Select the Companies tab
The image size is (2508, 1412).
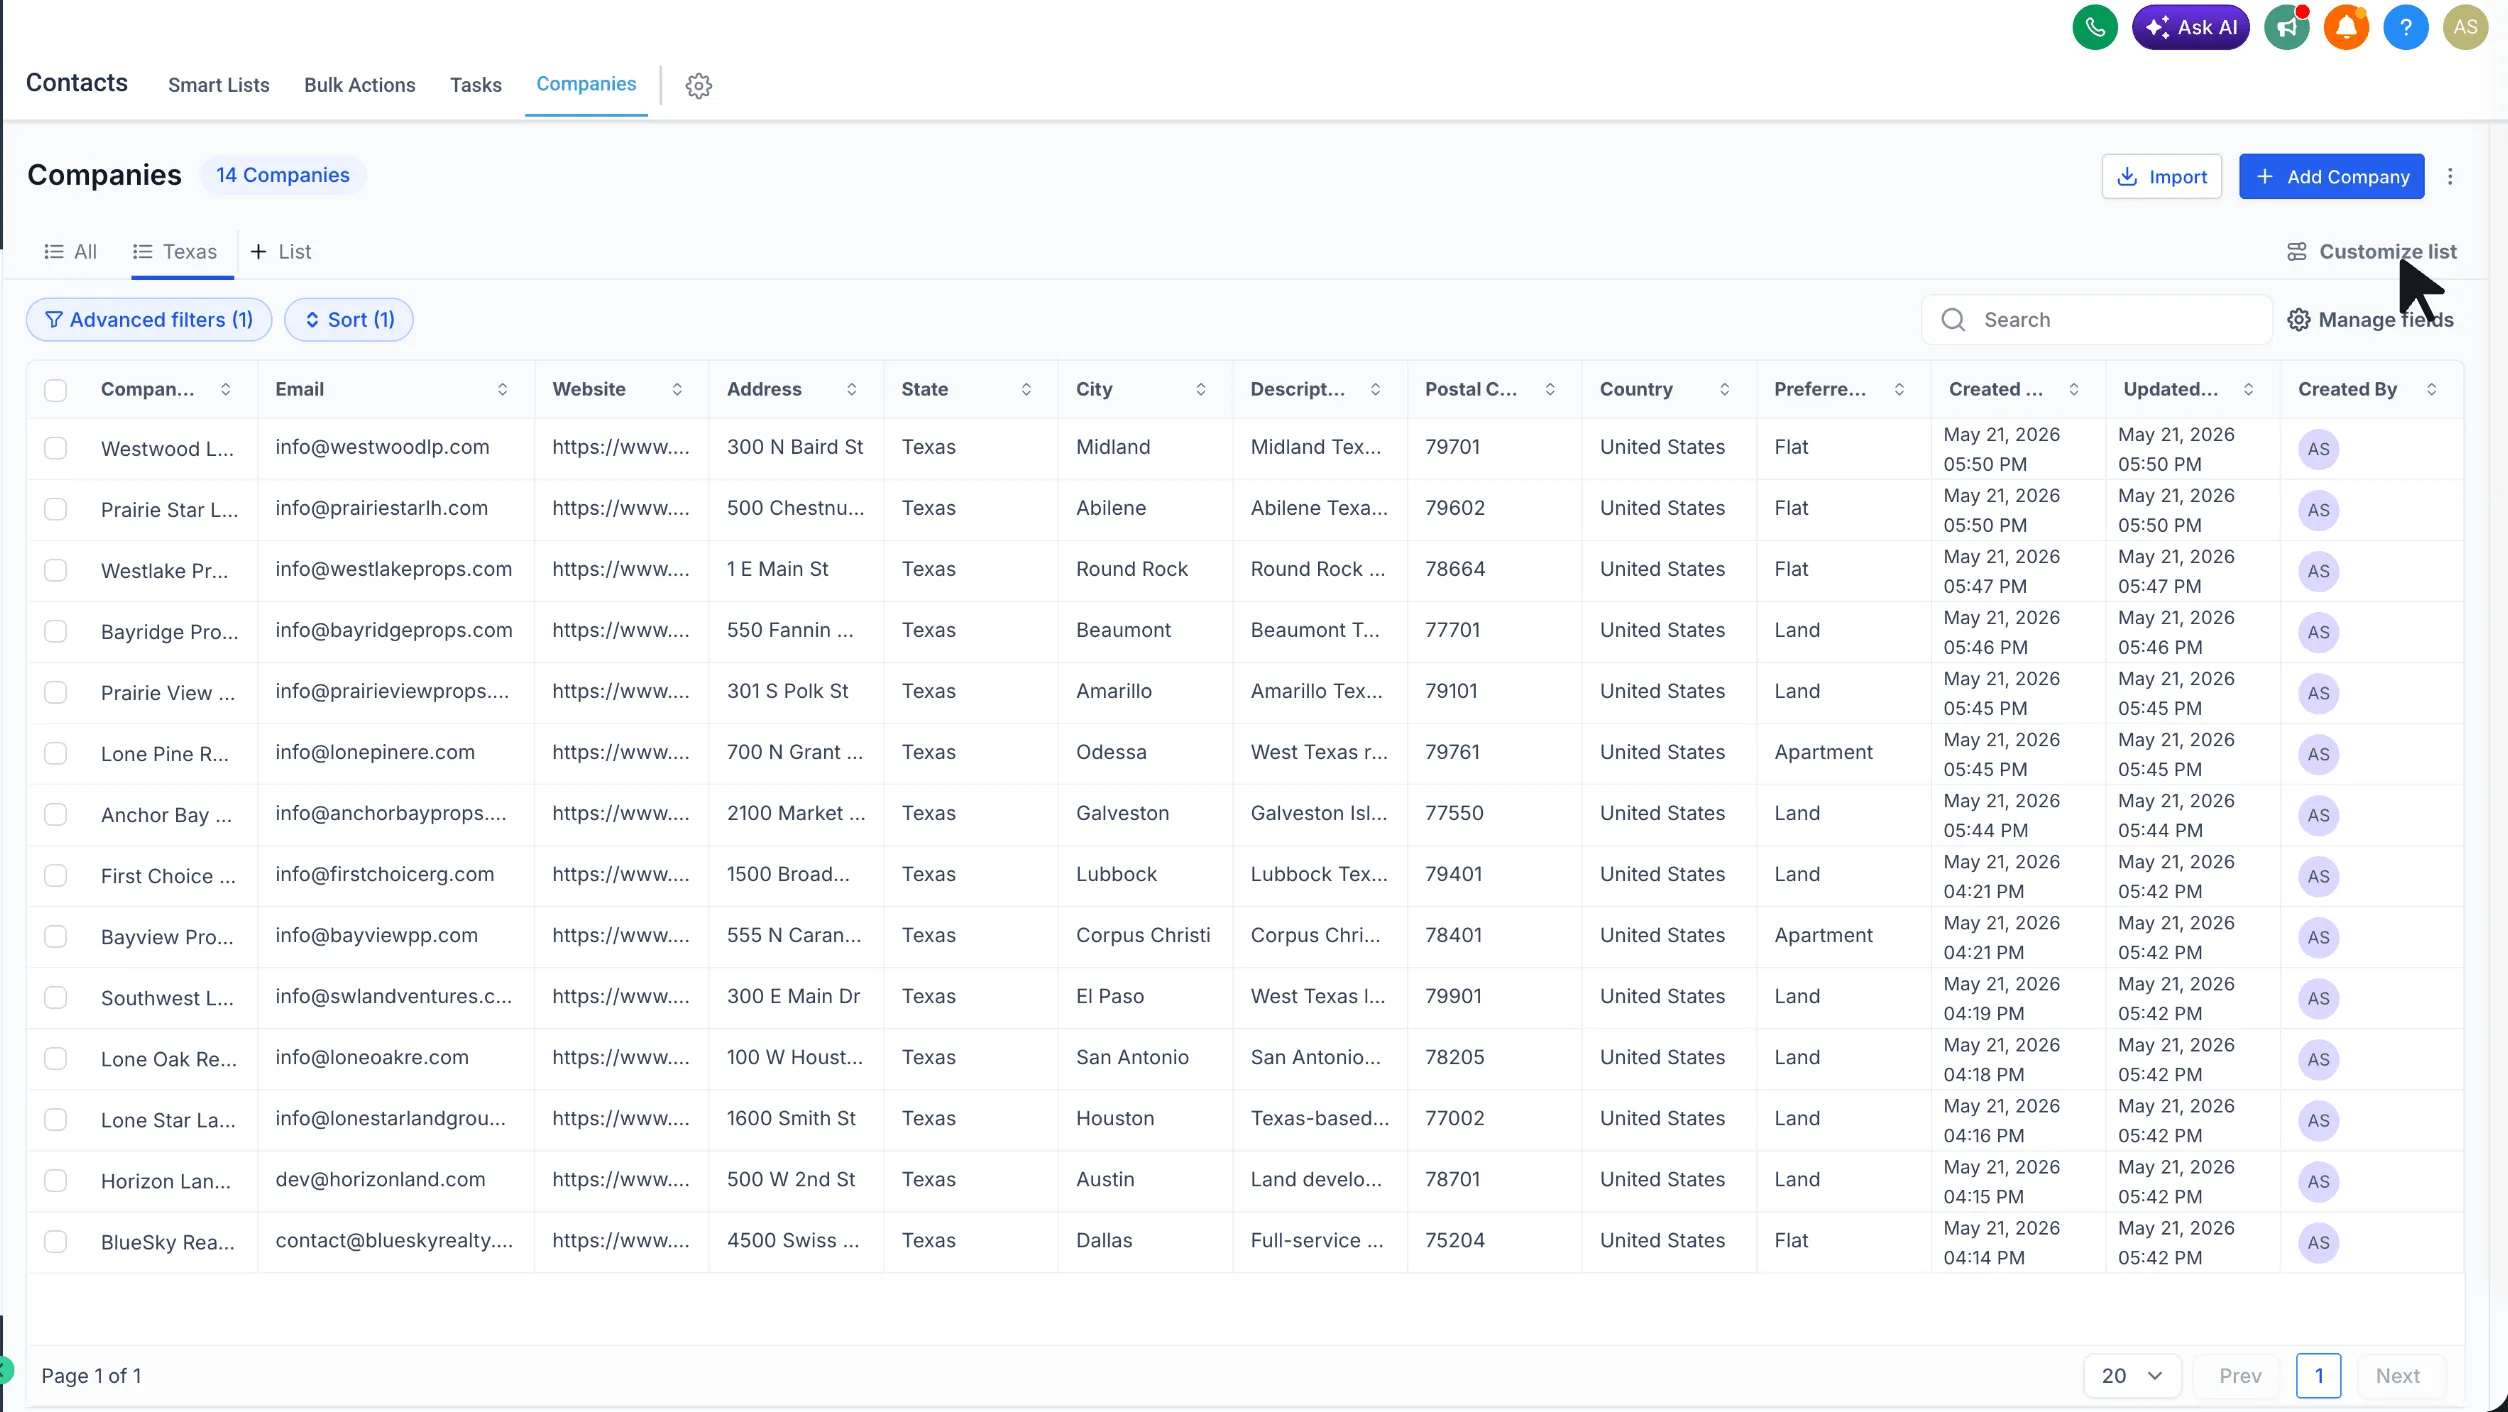pyautogui.click(x=586, y=84)
